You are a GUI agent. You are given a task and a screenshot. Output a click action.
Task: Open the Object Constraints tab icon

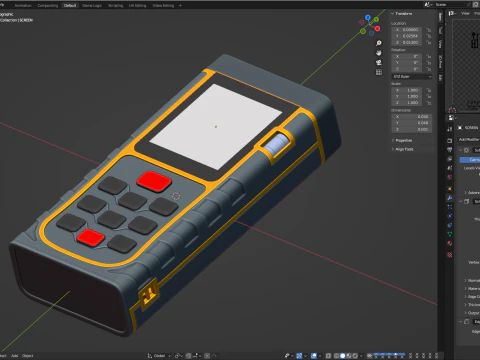tap(450, 225)
